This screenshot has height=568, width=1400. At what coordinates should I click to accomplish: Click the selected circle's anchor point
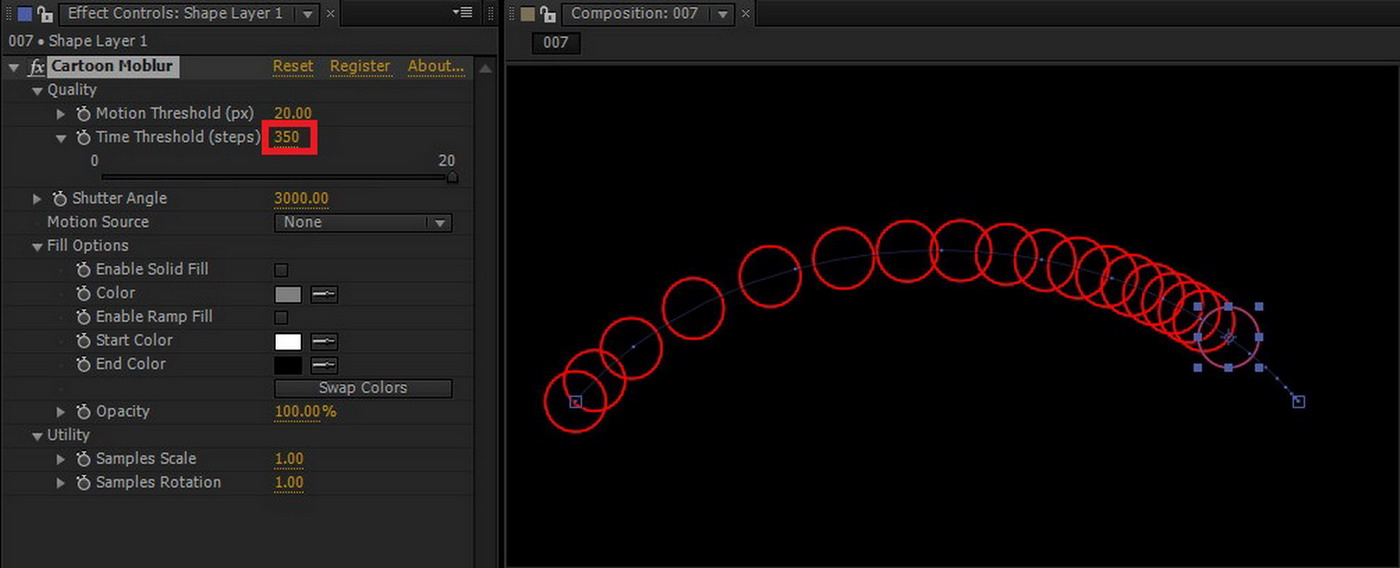1229,337
